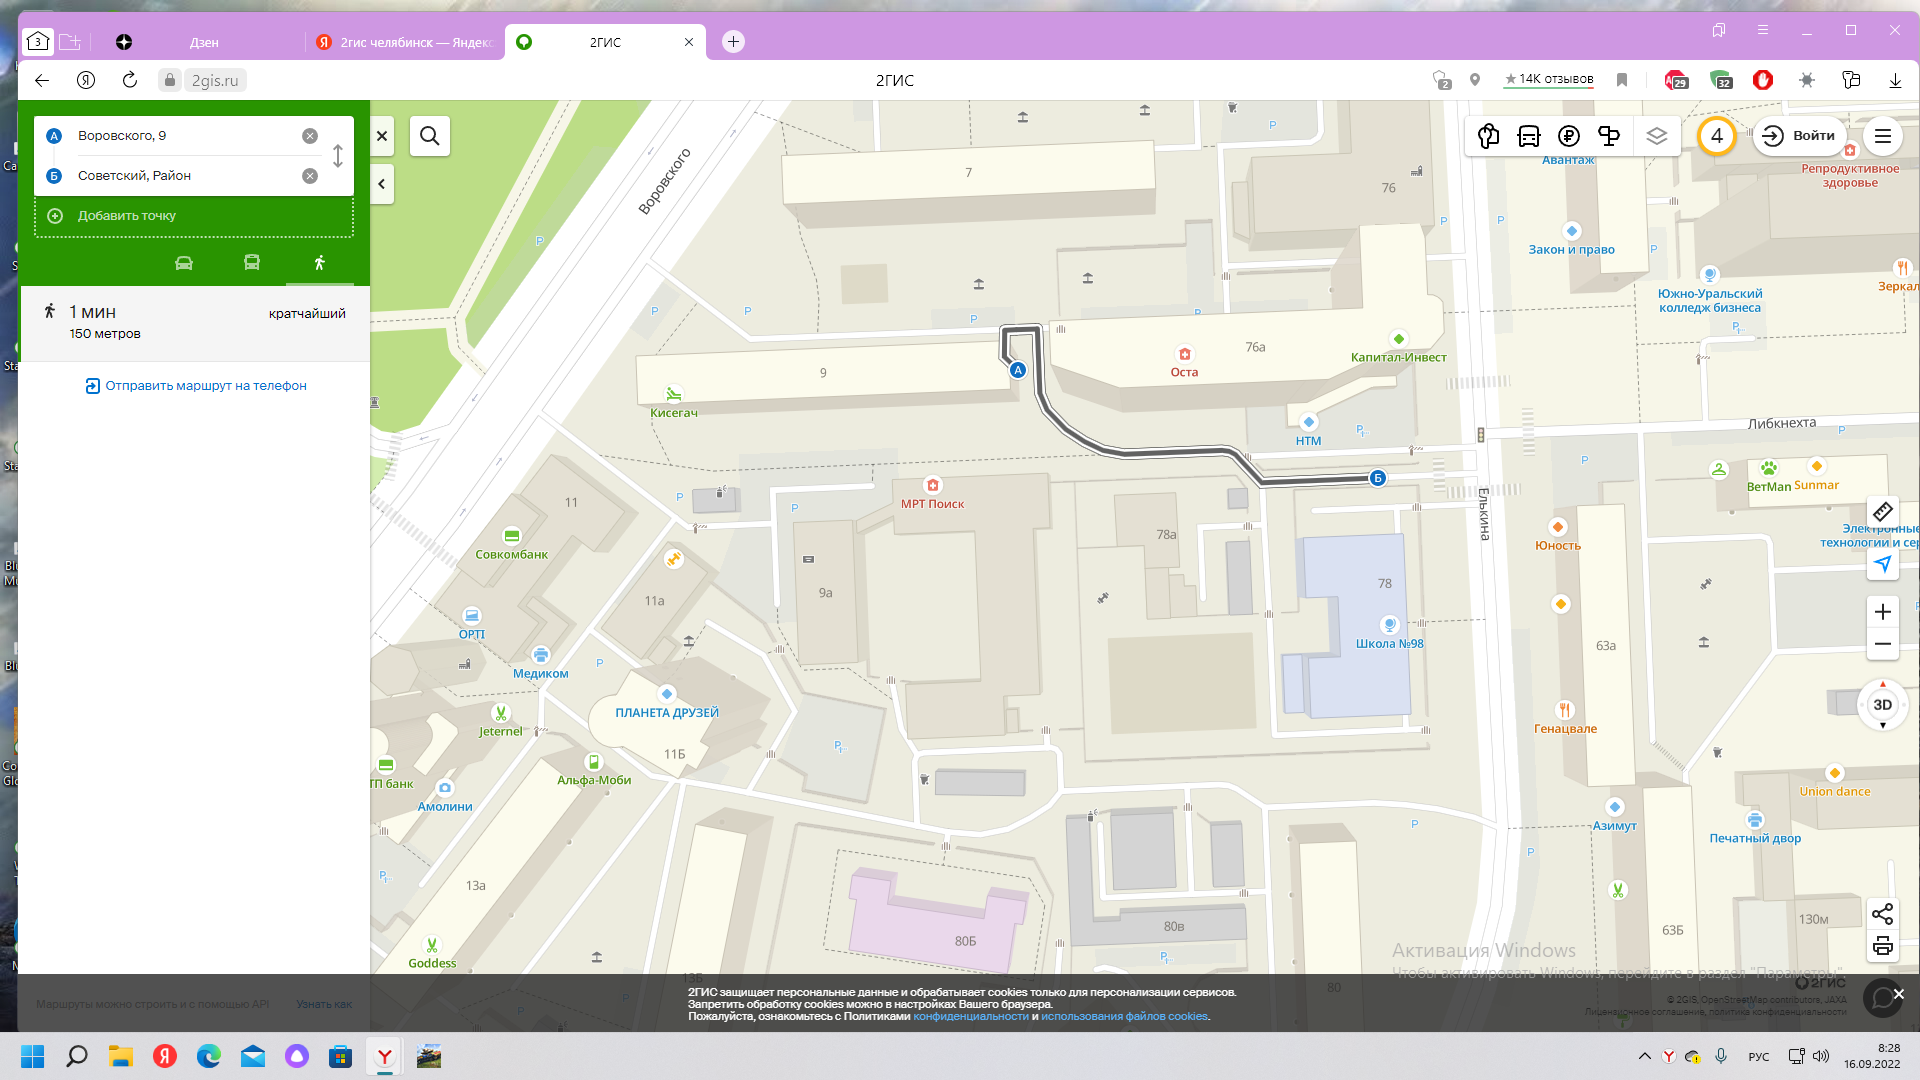
Task: Print the map
Action: click(x=1883, y=946)
